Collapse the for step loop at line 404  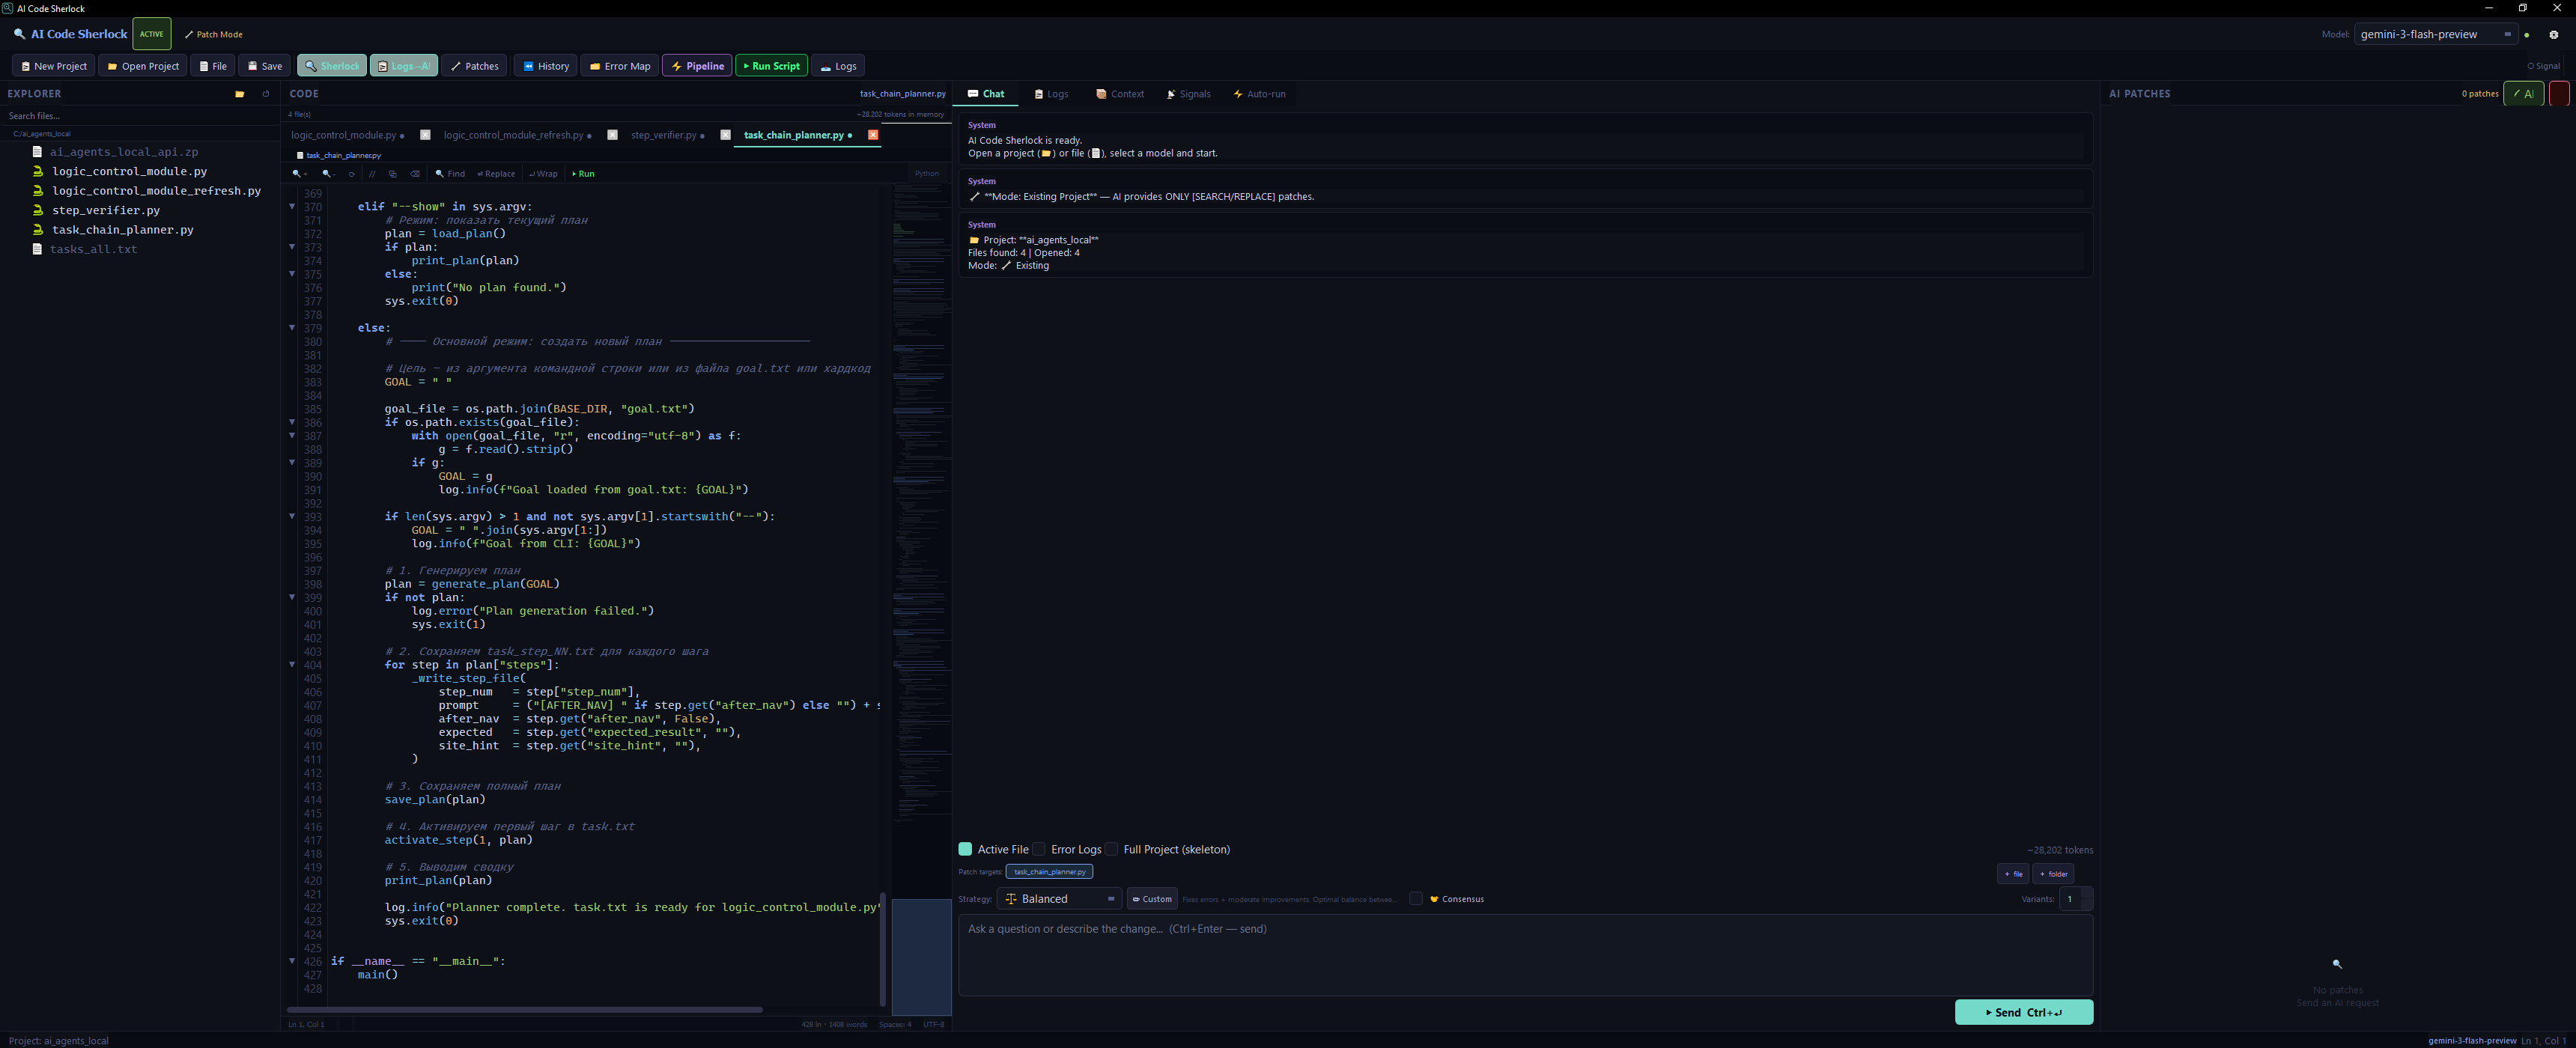[292, 665]
